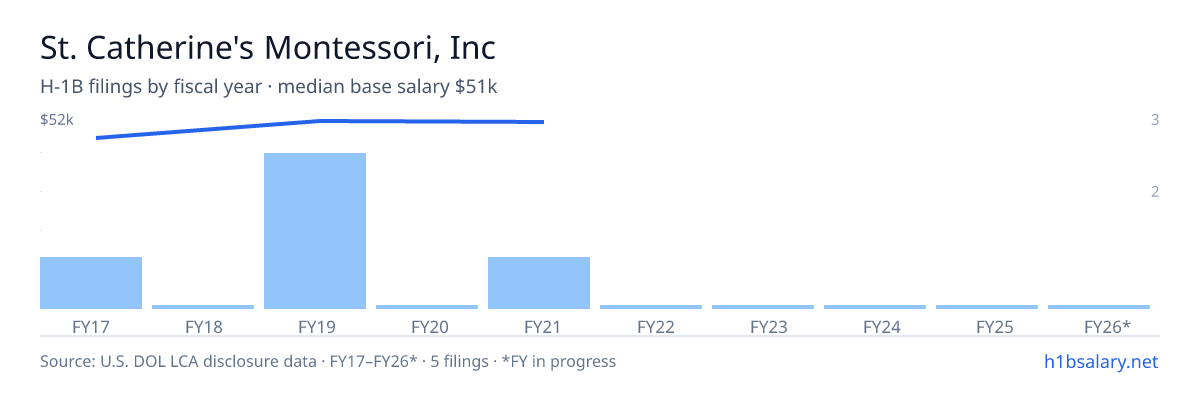Click the H-1B filings subtitle text

[x=269, y=87]
